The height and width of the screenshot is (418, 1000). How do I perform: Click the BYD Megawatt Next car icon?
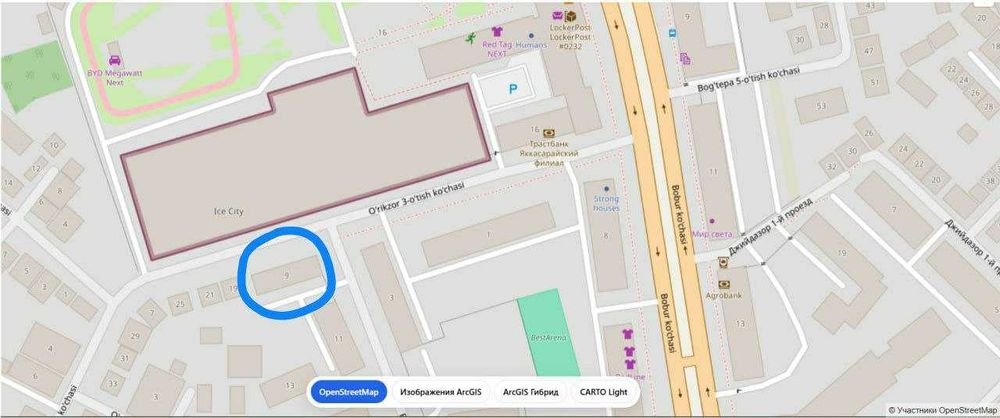click(115, 61)
